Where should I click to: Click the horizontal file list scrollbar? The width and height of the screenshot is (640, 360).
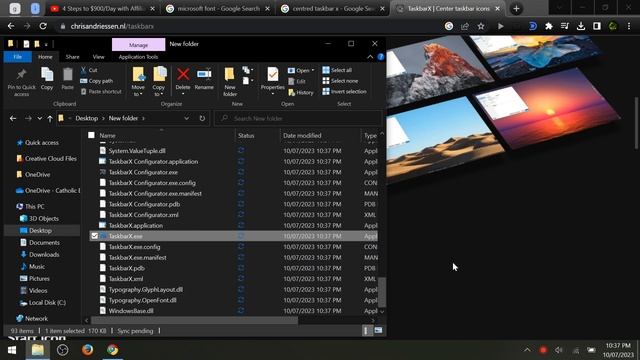[195, 320]
